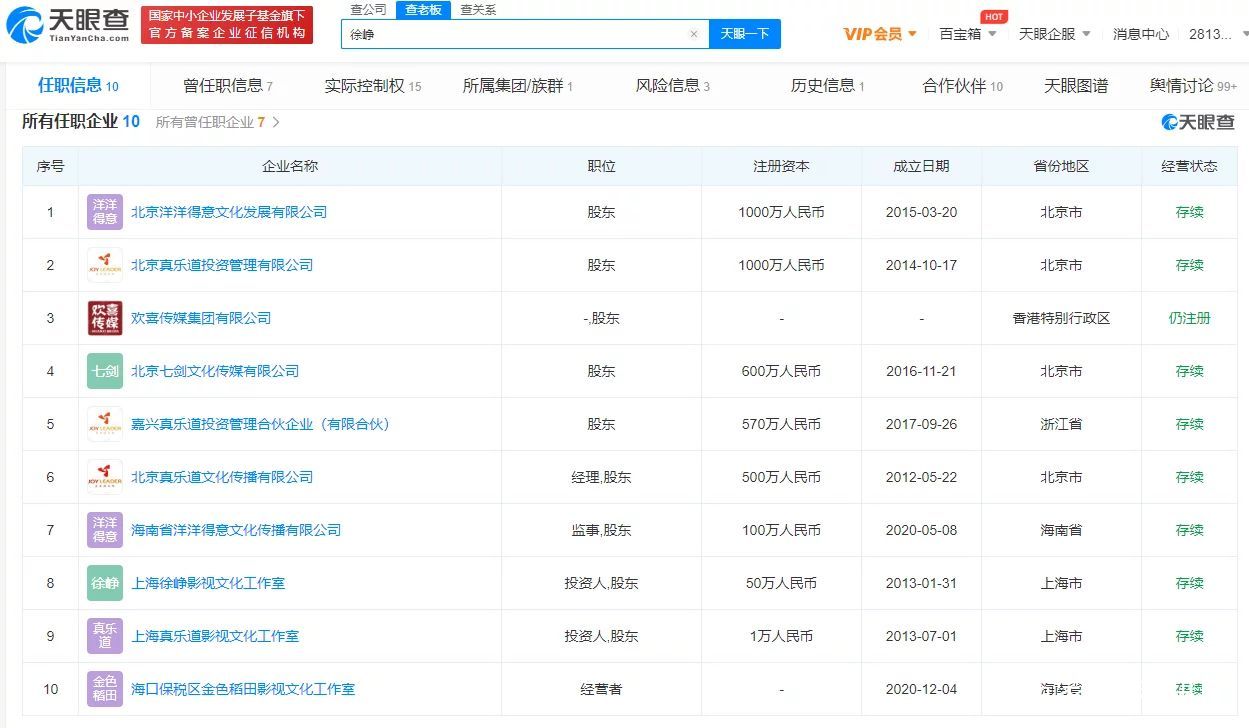Click the 真乐道 logo beside 北京真乐道文化传播有限公司
Screen dimensions: 1249x728
(104, 477)
